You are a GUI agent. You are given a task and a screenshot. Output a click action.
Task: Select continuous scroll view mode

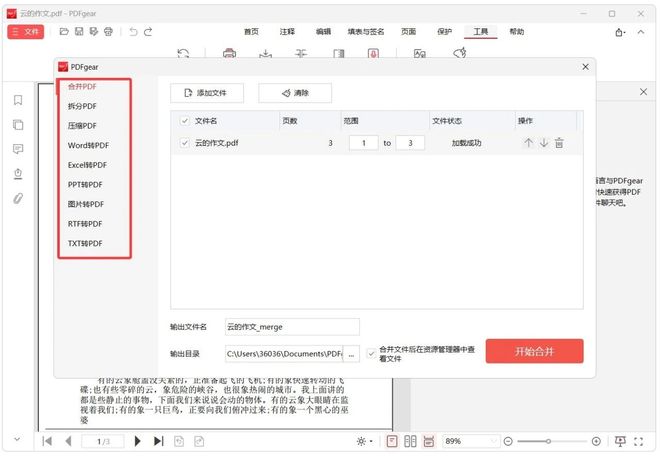click(x=428, y=441)
